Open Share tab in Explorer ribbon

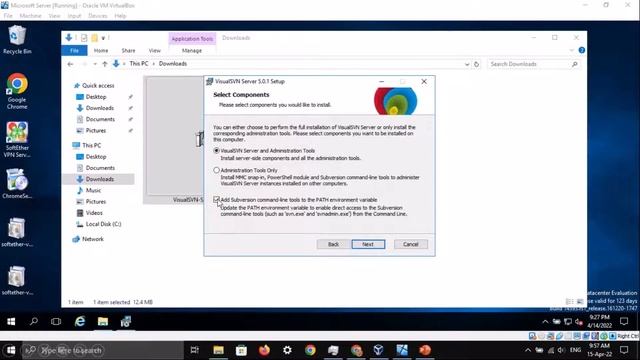pos(128,51)
